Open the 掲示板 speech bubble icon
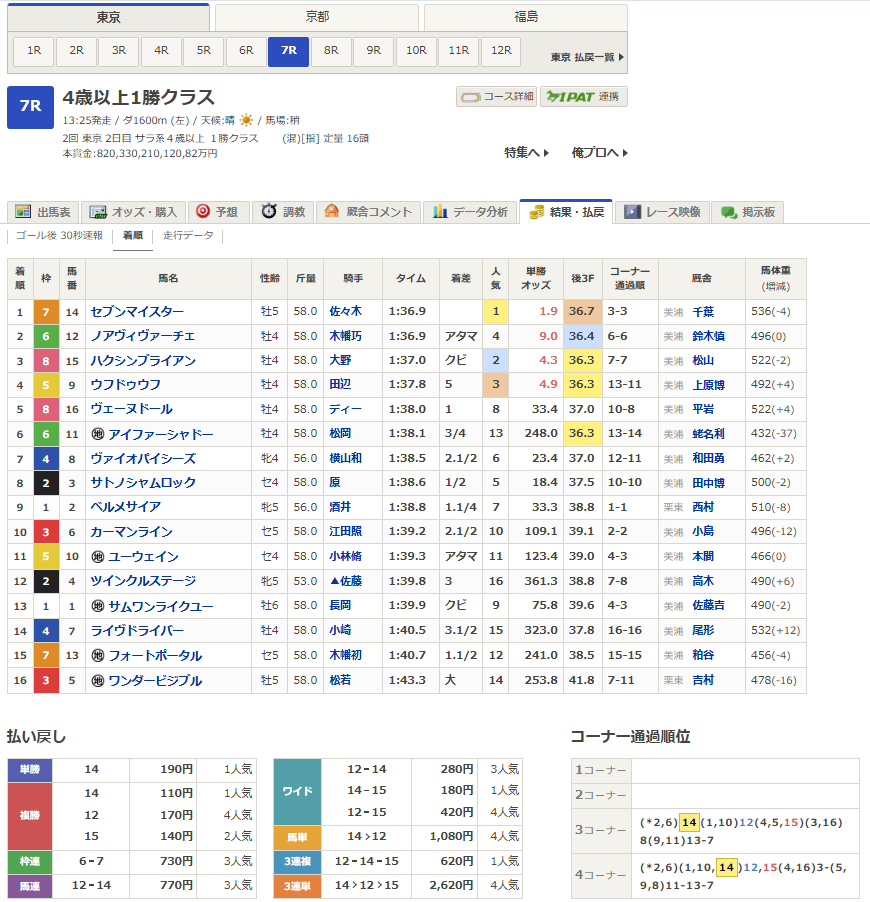The image size is (870, 902). click(x=729, y=212)
